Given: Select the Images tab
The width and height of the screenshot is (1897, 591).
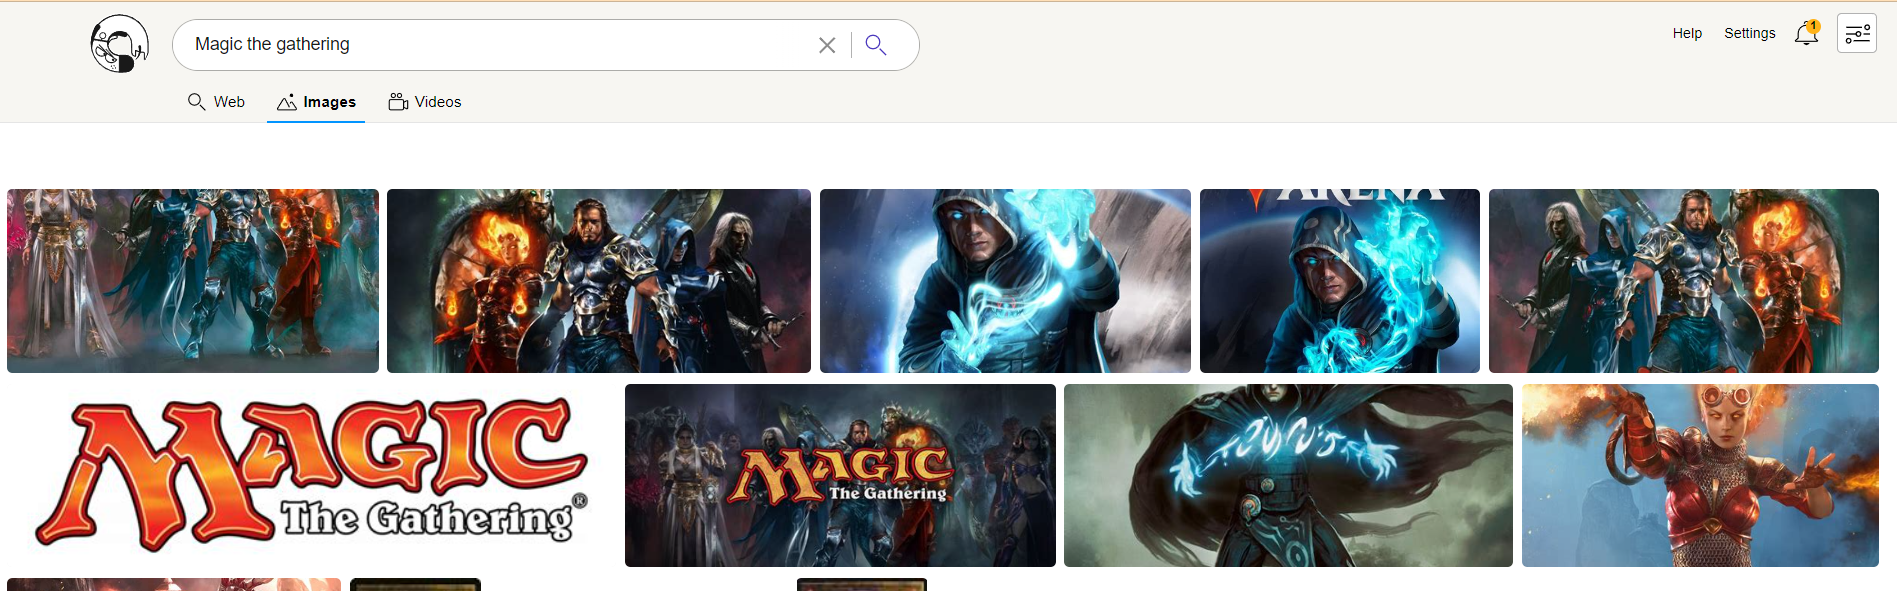Looking at the screenshot, I should coord(316,102).
